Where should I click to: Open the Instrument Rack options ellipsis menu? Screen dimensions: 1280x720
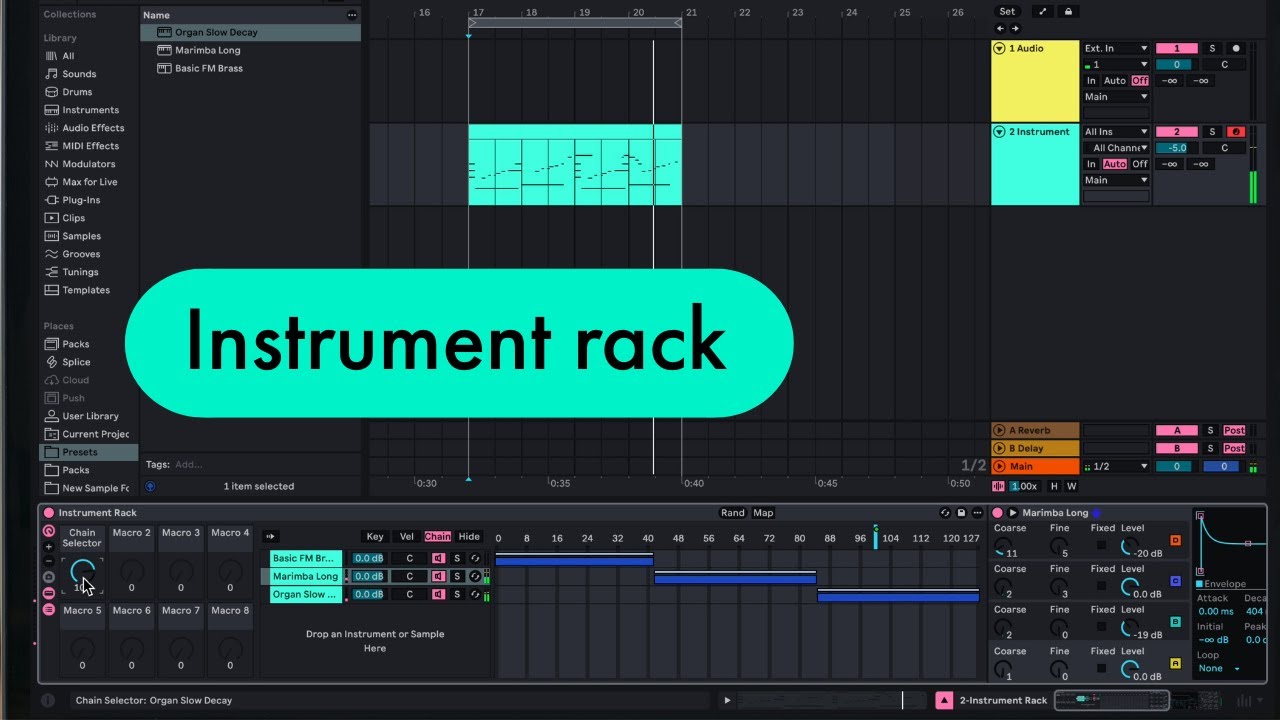coord(977,513)
